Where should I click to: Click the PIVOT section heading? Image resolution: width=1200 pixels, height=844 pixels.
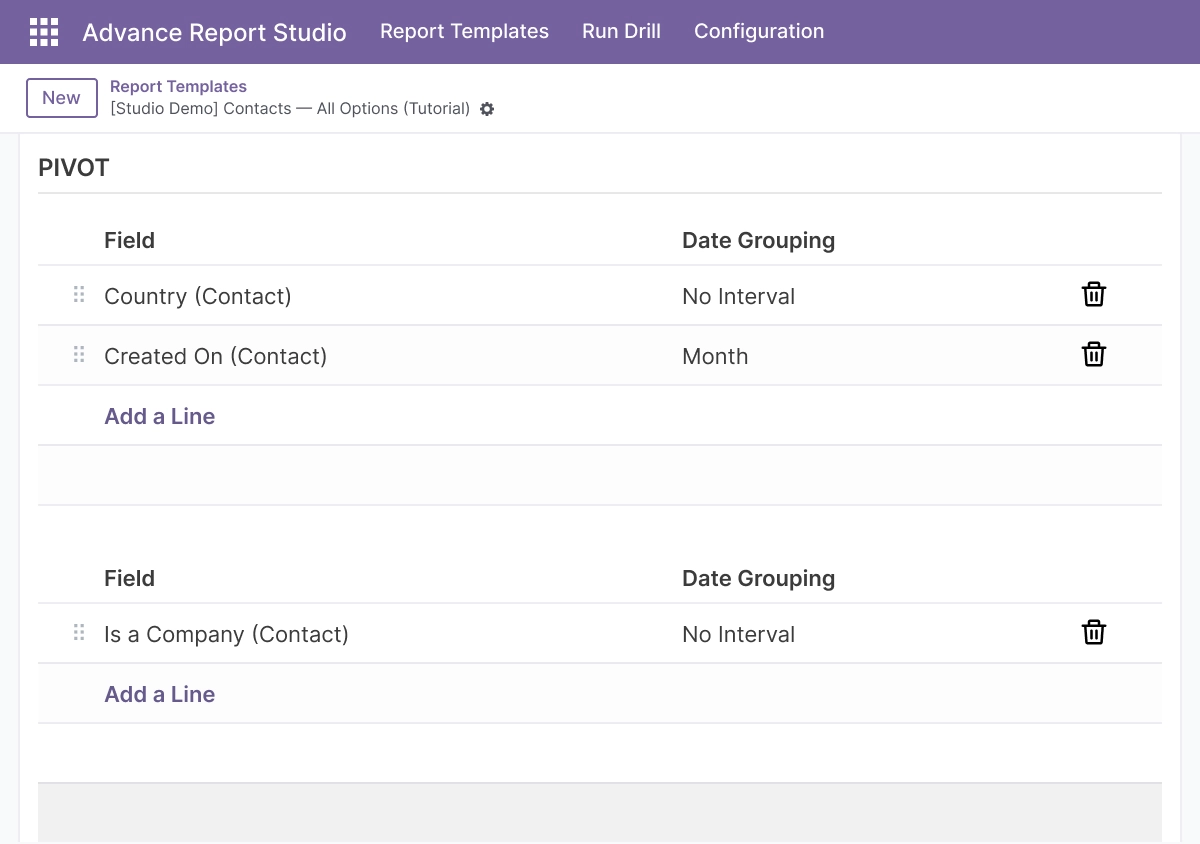[74, 167]
